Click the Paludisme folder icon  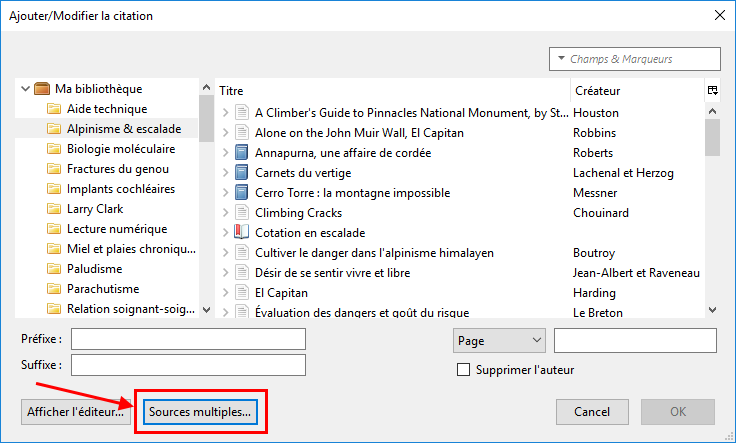tap(54, 268)
